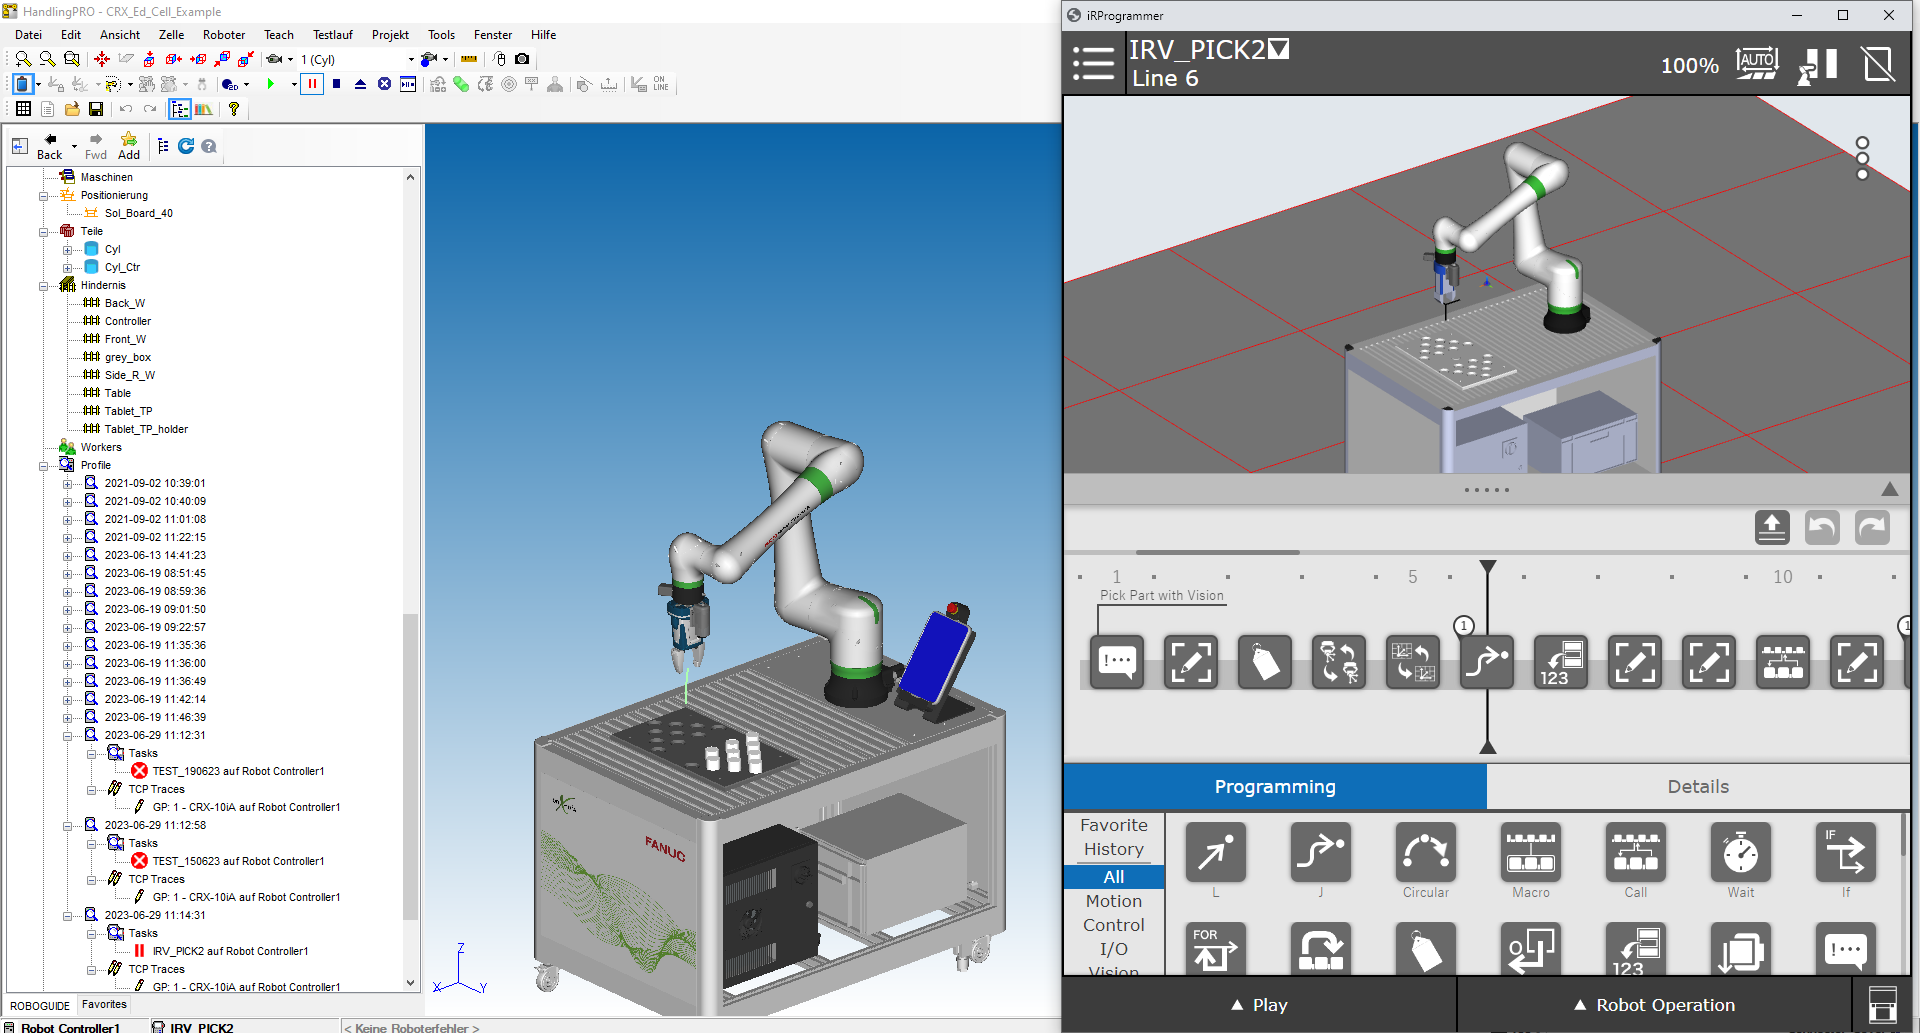The height and width of the screenshot is (1033, 1920).
Task: Click the Add favorite star icon
Action: point(129,145)
